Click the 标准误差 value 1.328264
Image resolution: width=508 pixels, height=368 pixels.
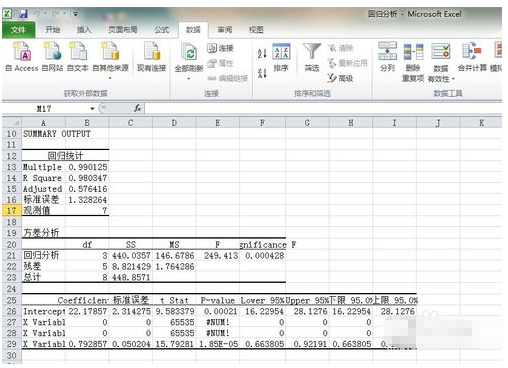coord(88,200)
